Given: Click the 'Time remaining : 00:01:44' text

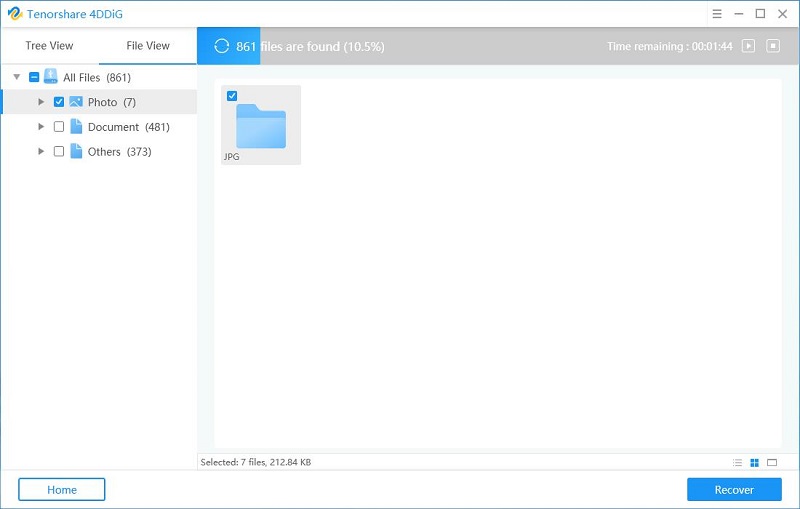Looking at the screenshot, I should pos(669,46).
